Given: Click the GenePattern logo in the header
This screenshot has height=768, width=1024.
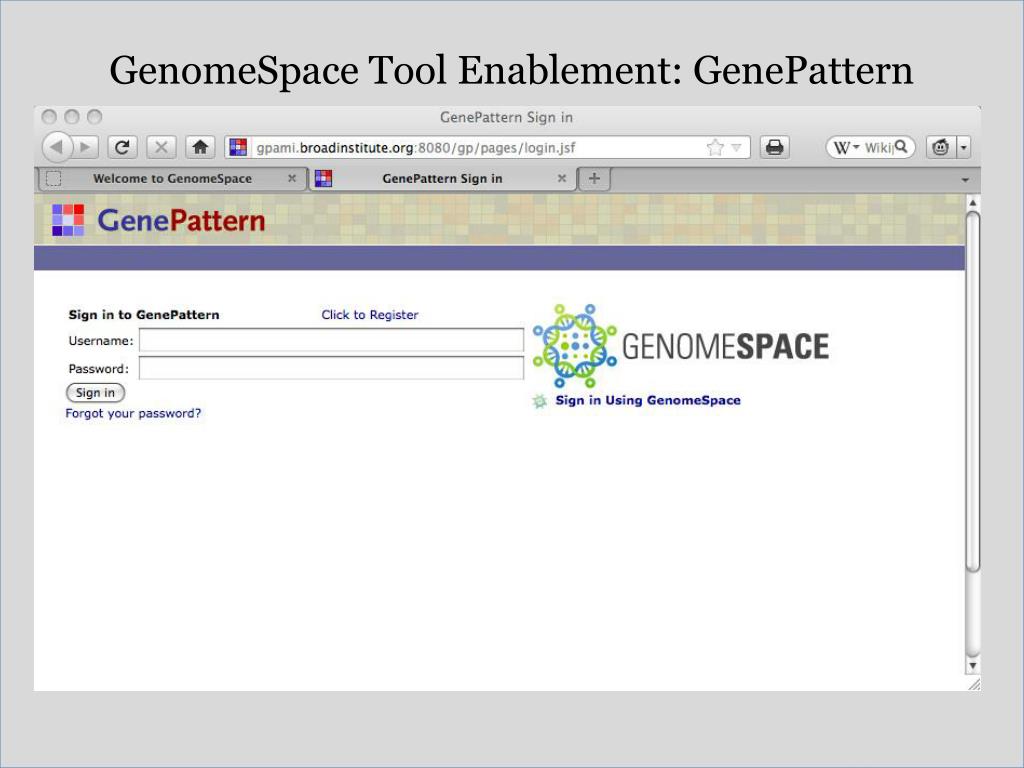Looking at the screenshot, I should pyautogui.click(x=159, y=220).
